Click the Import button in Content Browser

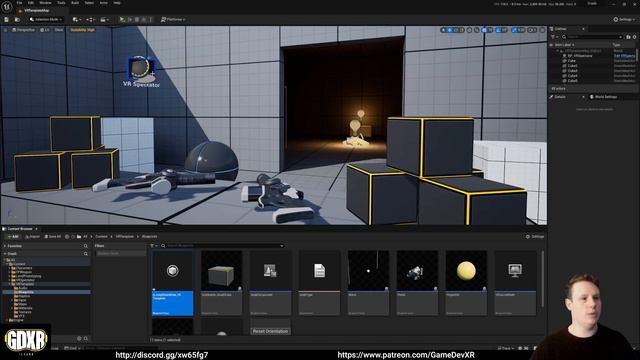32,236
